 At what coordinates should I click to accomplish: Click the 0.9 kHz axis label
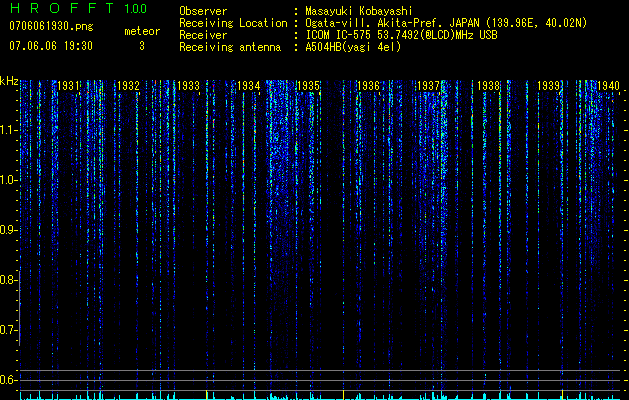(x=8, y=230)
